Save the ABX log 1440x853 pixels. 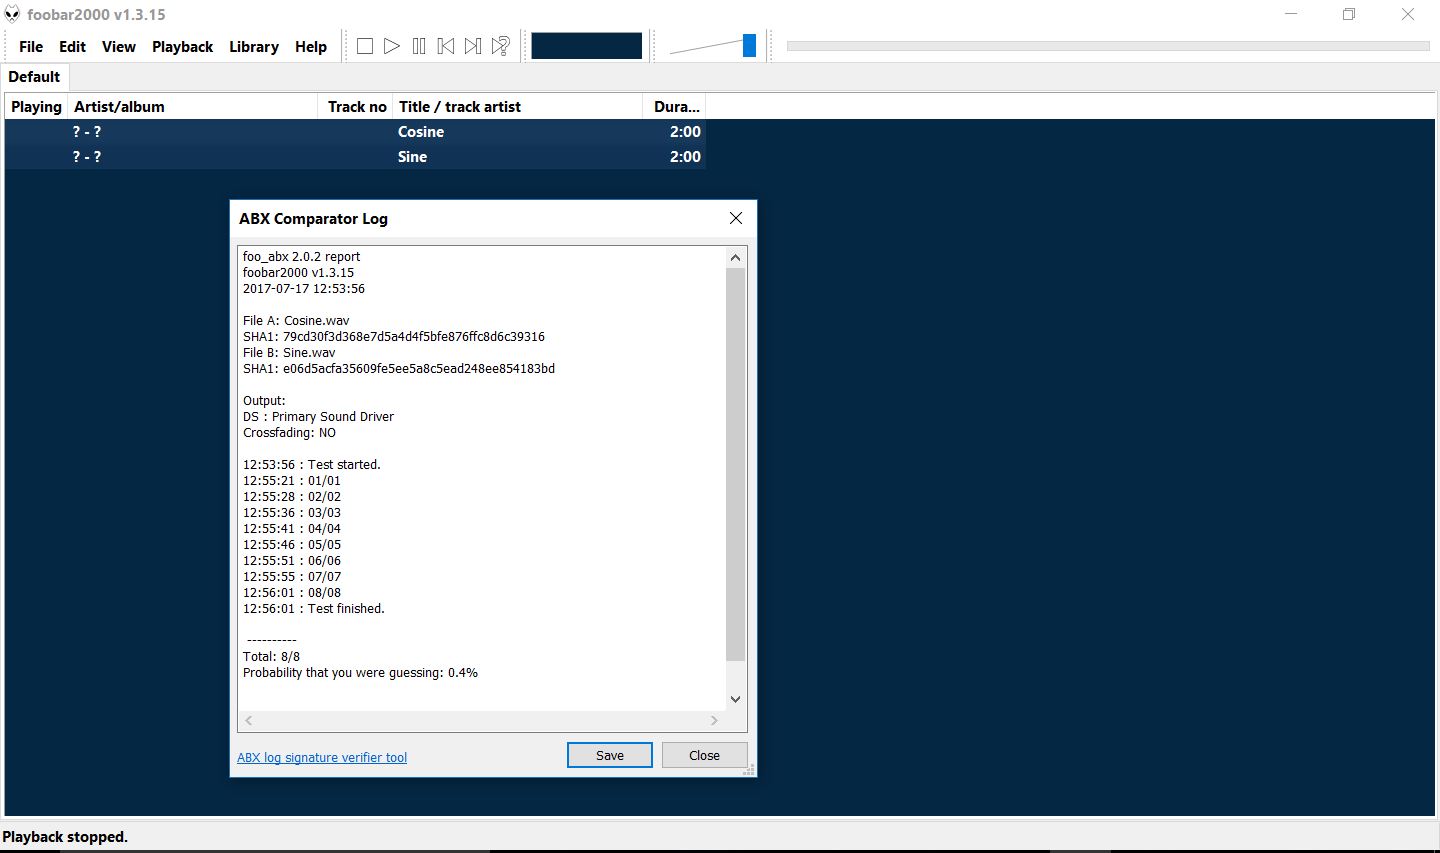(610, 755)
